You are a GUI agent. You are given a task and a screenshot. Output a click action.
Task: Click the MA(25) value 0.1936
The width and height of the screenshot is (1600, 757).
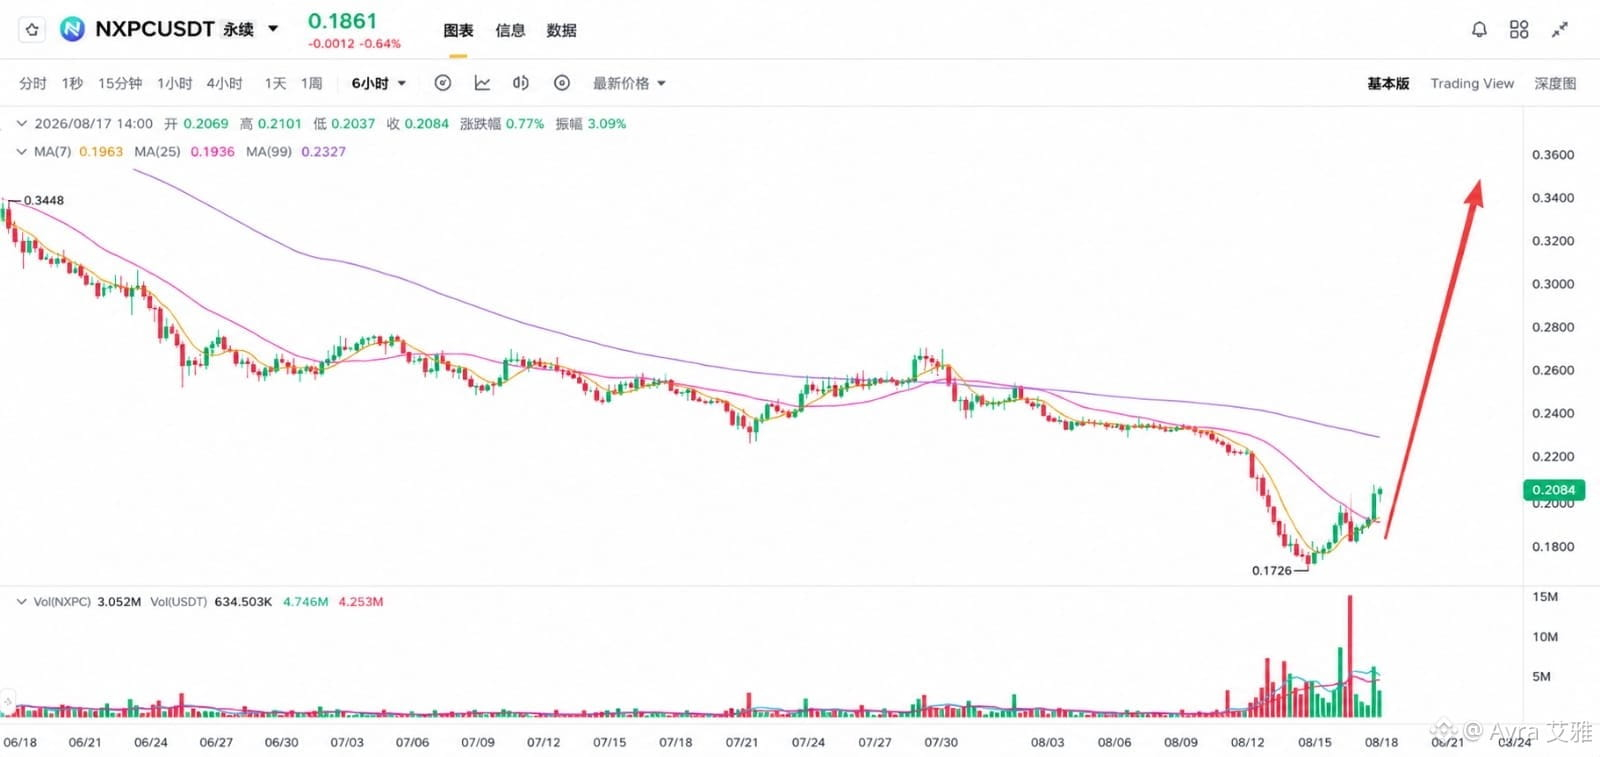coord(212,152)
